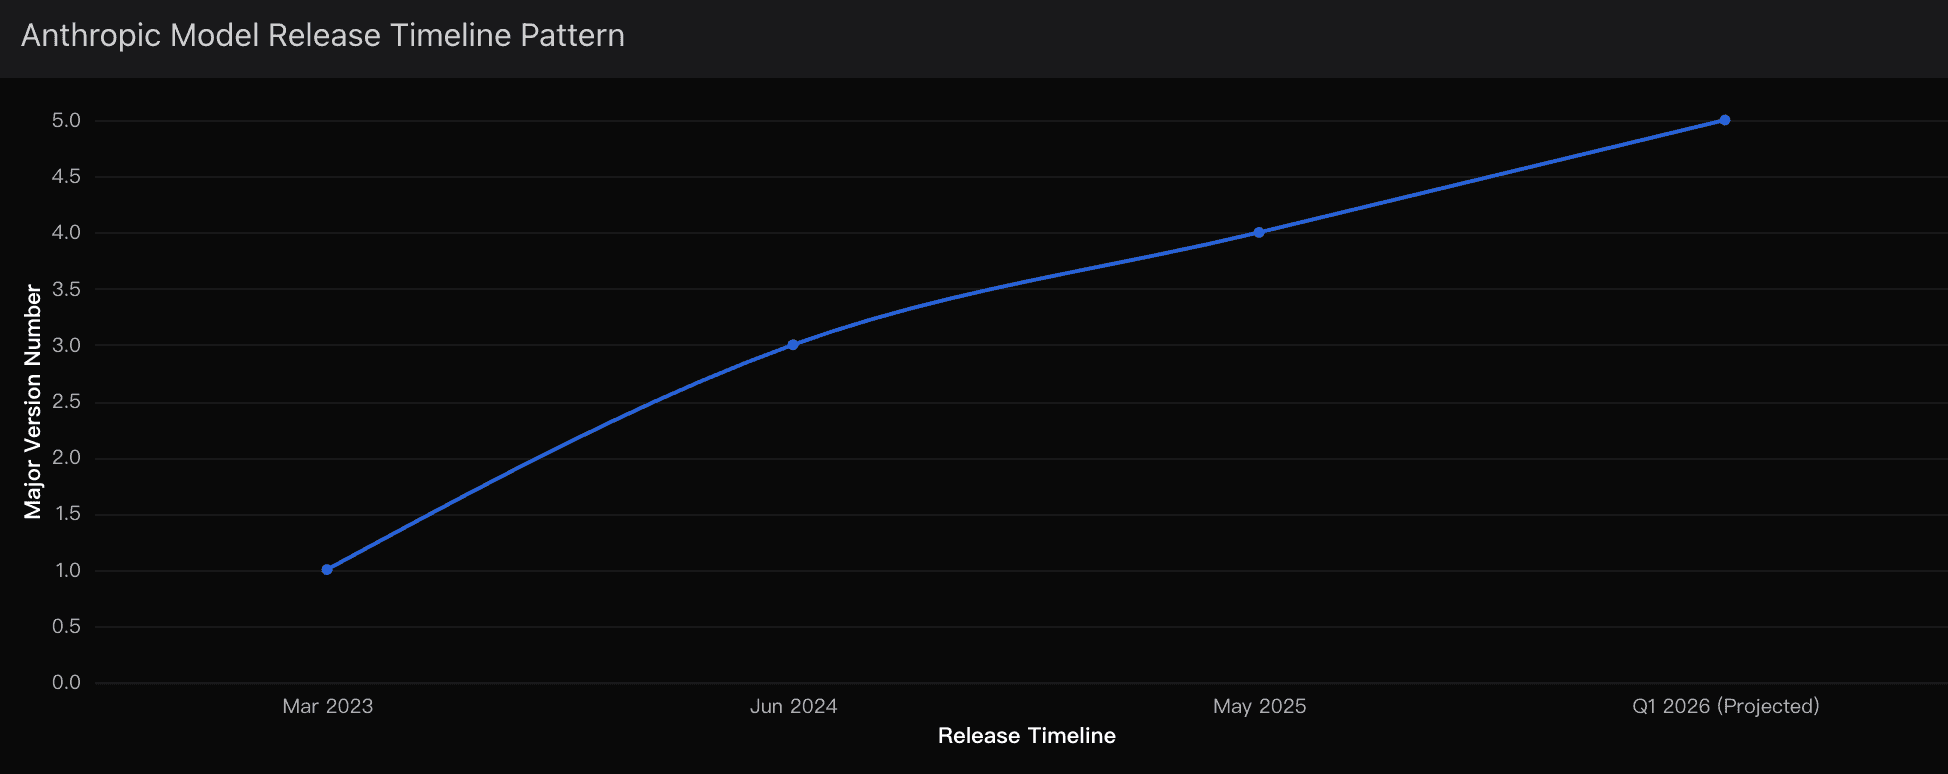Click the 'Q1 2026 (Projected)' axis label
Image resolution: width=1948 pixels, height=774 pixels.
pyautogui.click(x=1726, y=706)
